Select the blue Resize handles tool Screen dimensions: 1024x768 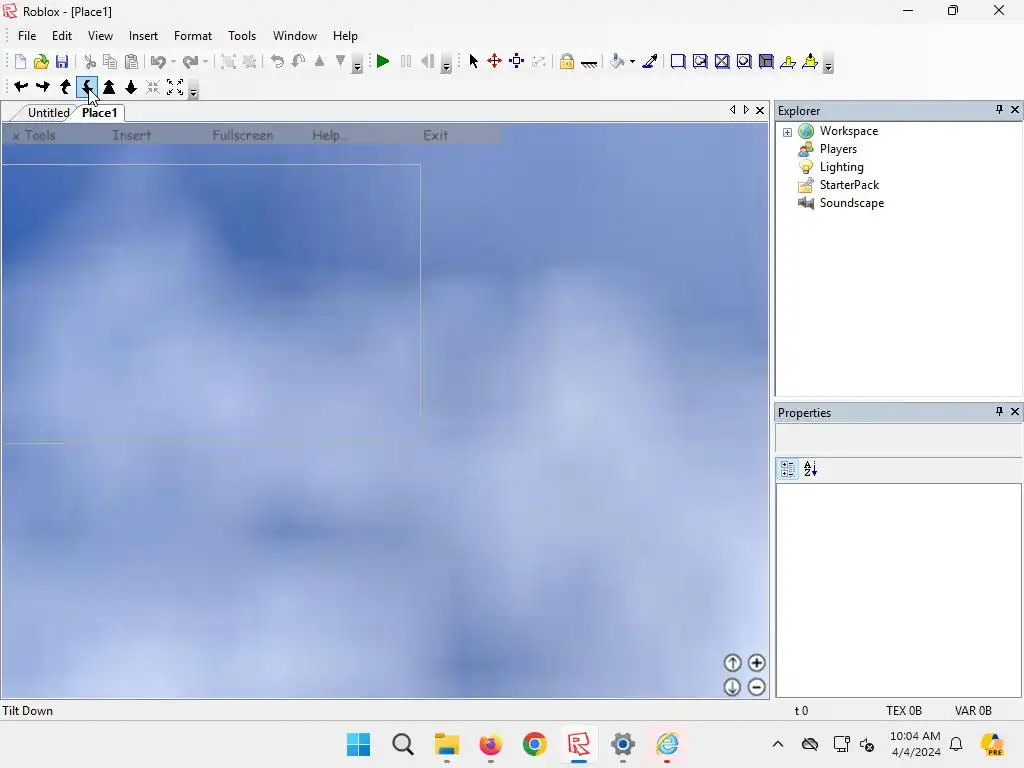(x=517, y=61)
